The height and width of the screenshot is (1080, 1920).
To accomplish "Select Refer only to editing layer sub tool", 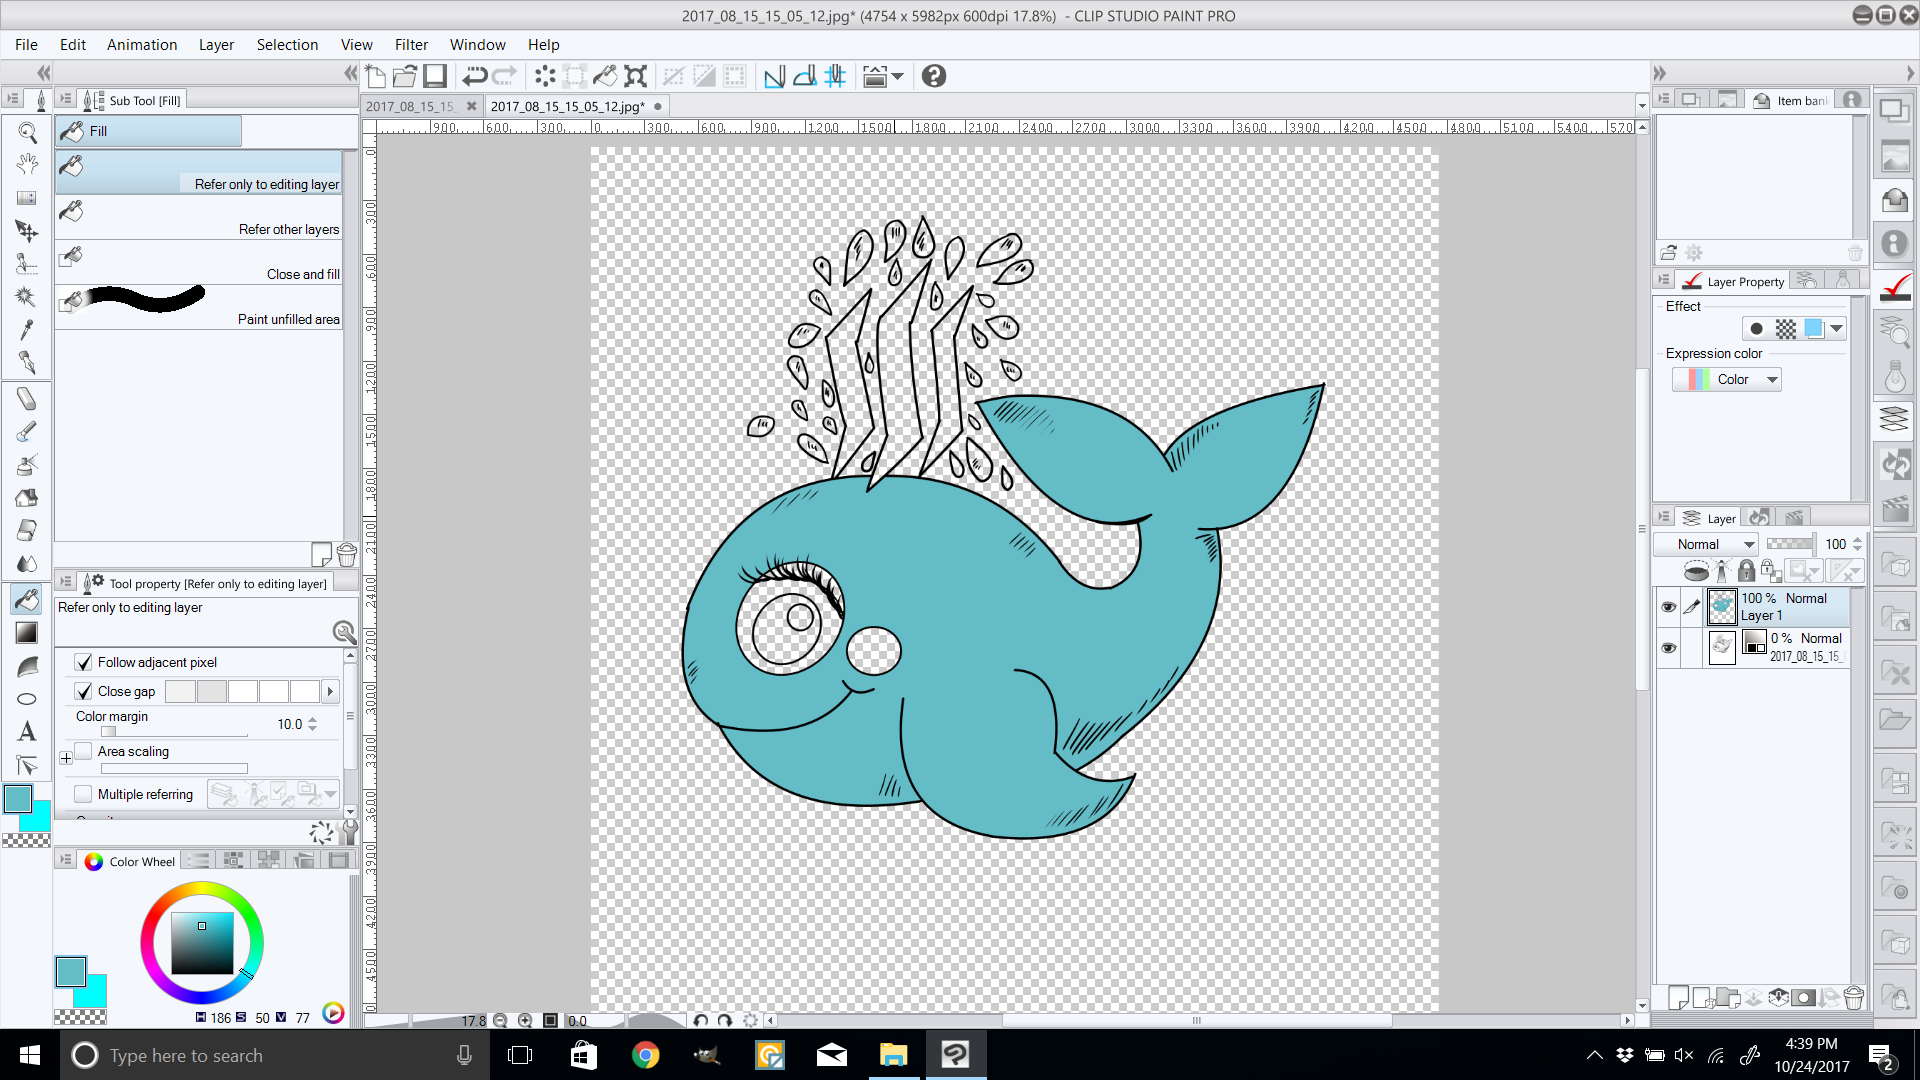I will pyautogui.click(x=200, y=171).
